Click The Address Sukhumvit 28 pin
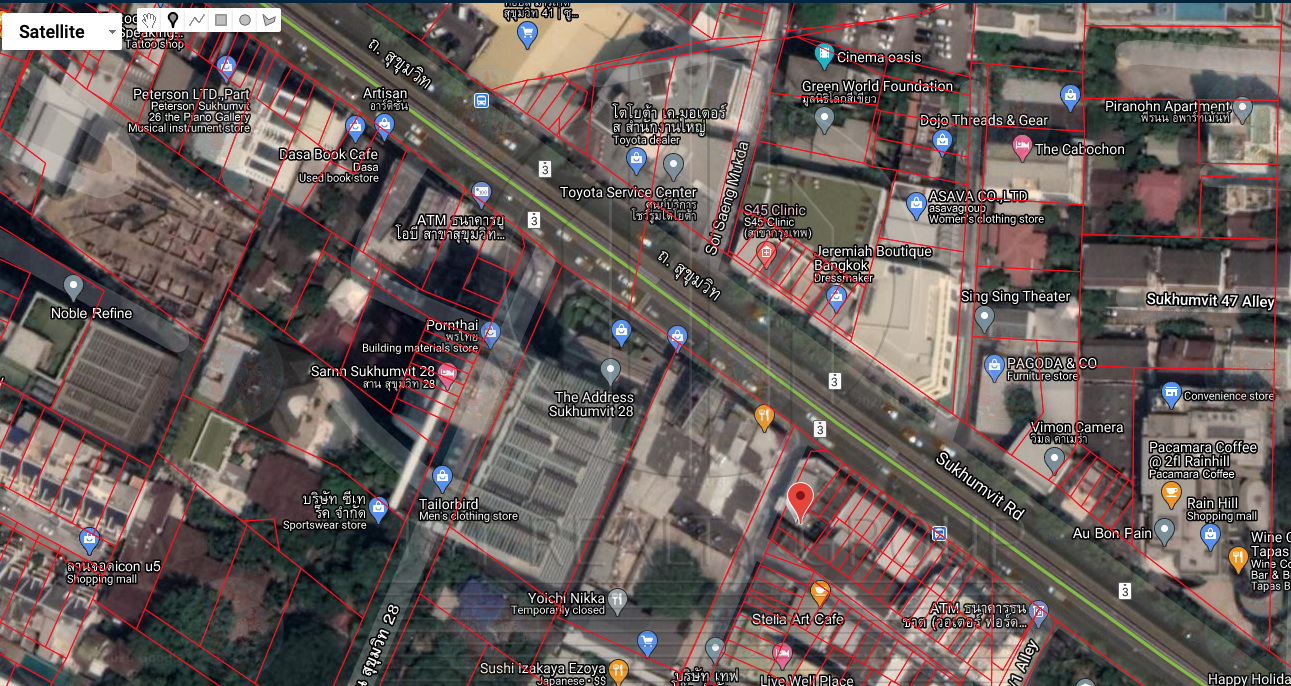The height and width of the screenshot is (686, 1291). (610, 371)
